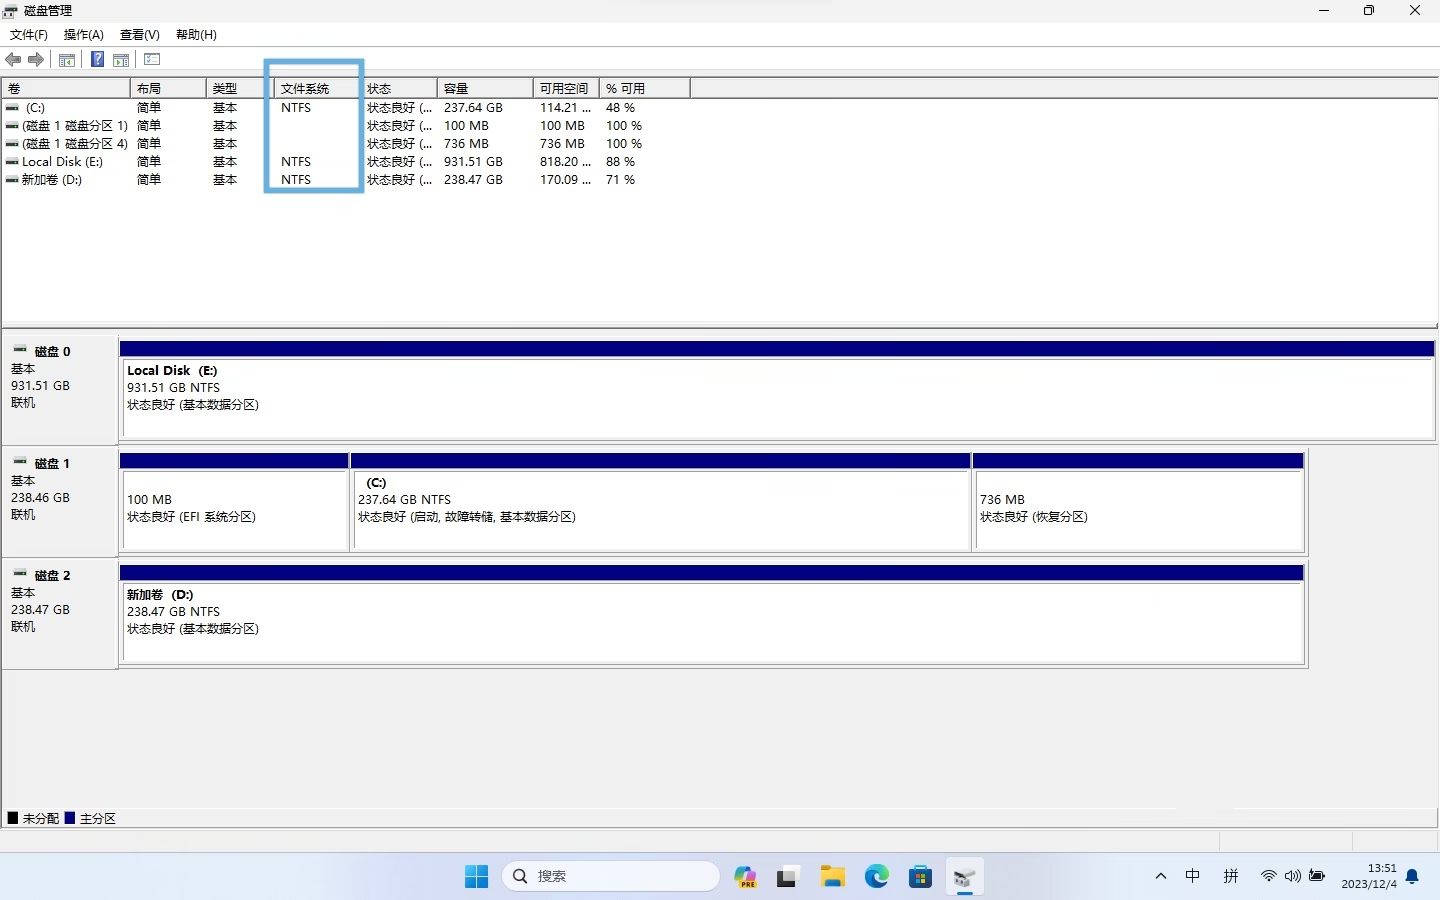Click the taskbar 搜索 search box
Viewport: 1440px width, 900px height.
point(611,877)
